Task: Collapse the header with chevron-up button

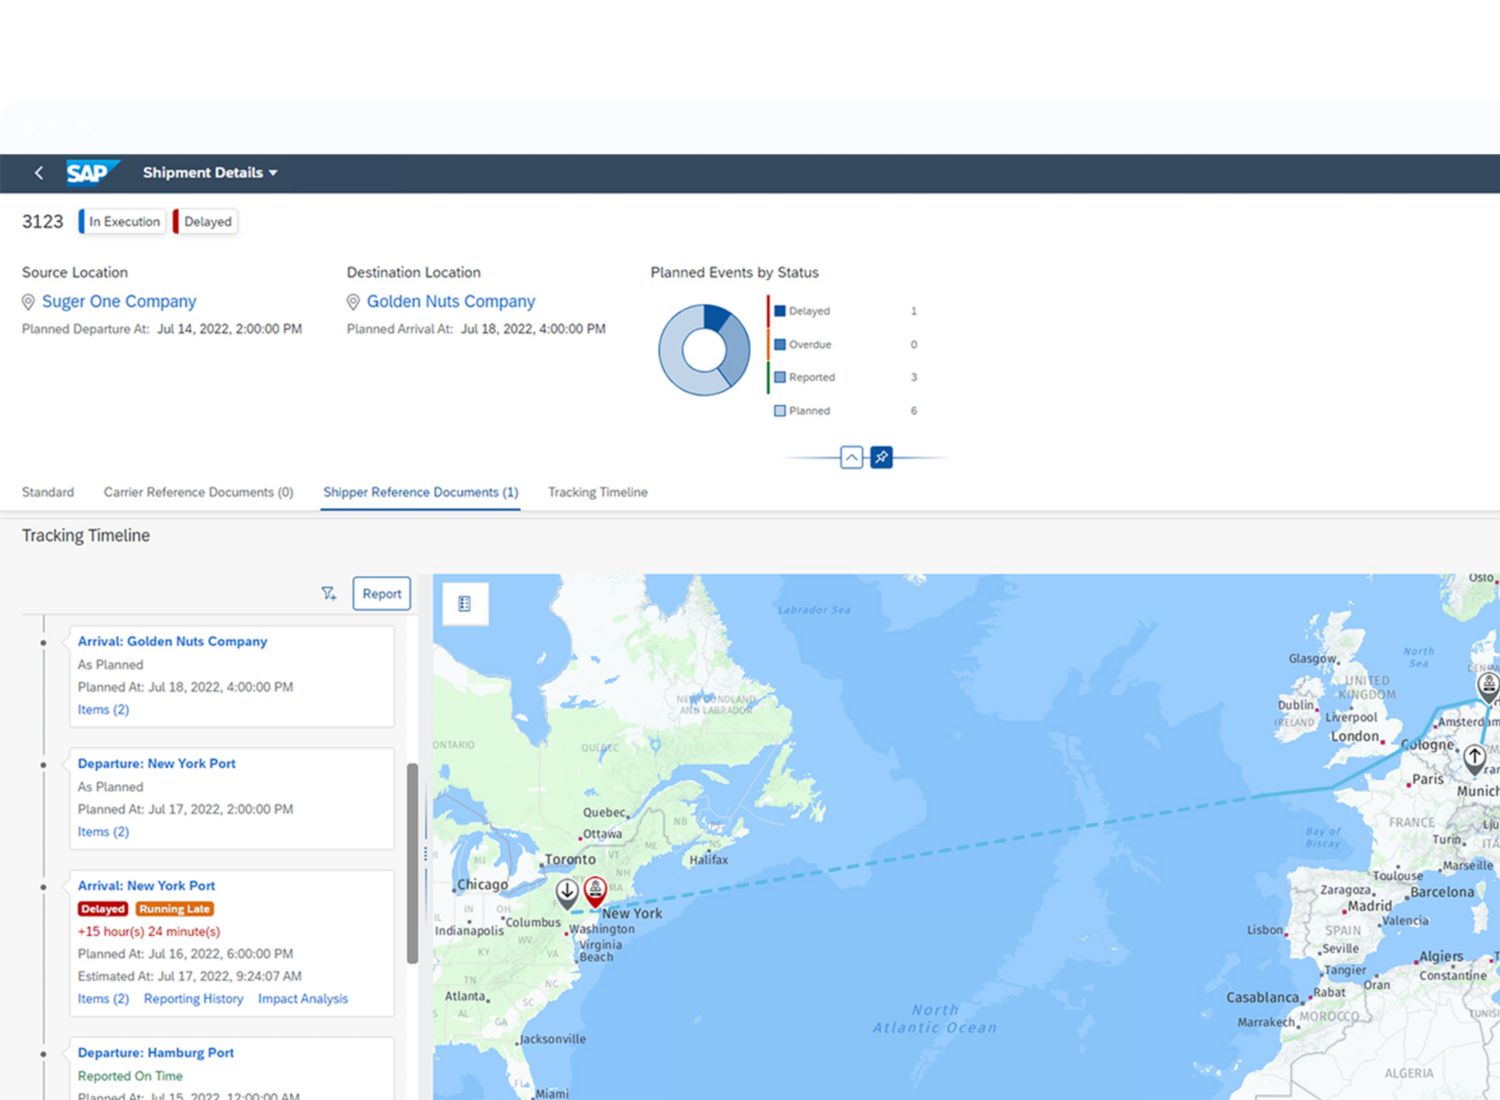Action: coord(851,457)
